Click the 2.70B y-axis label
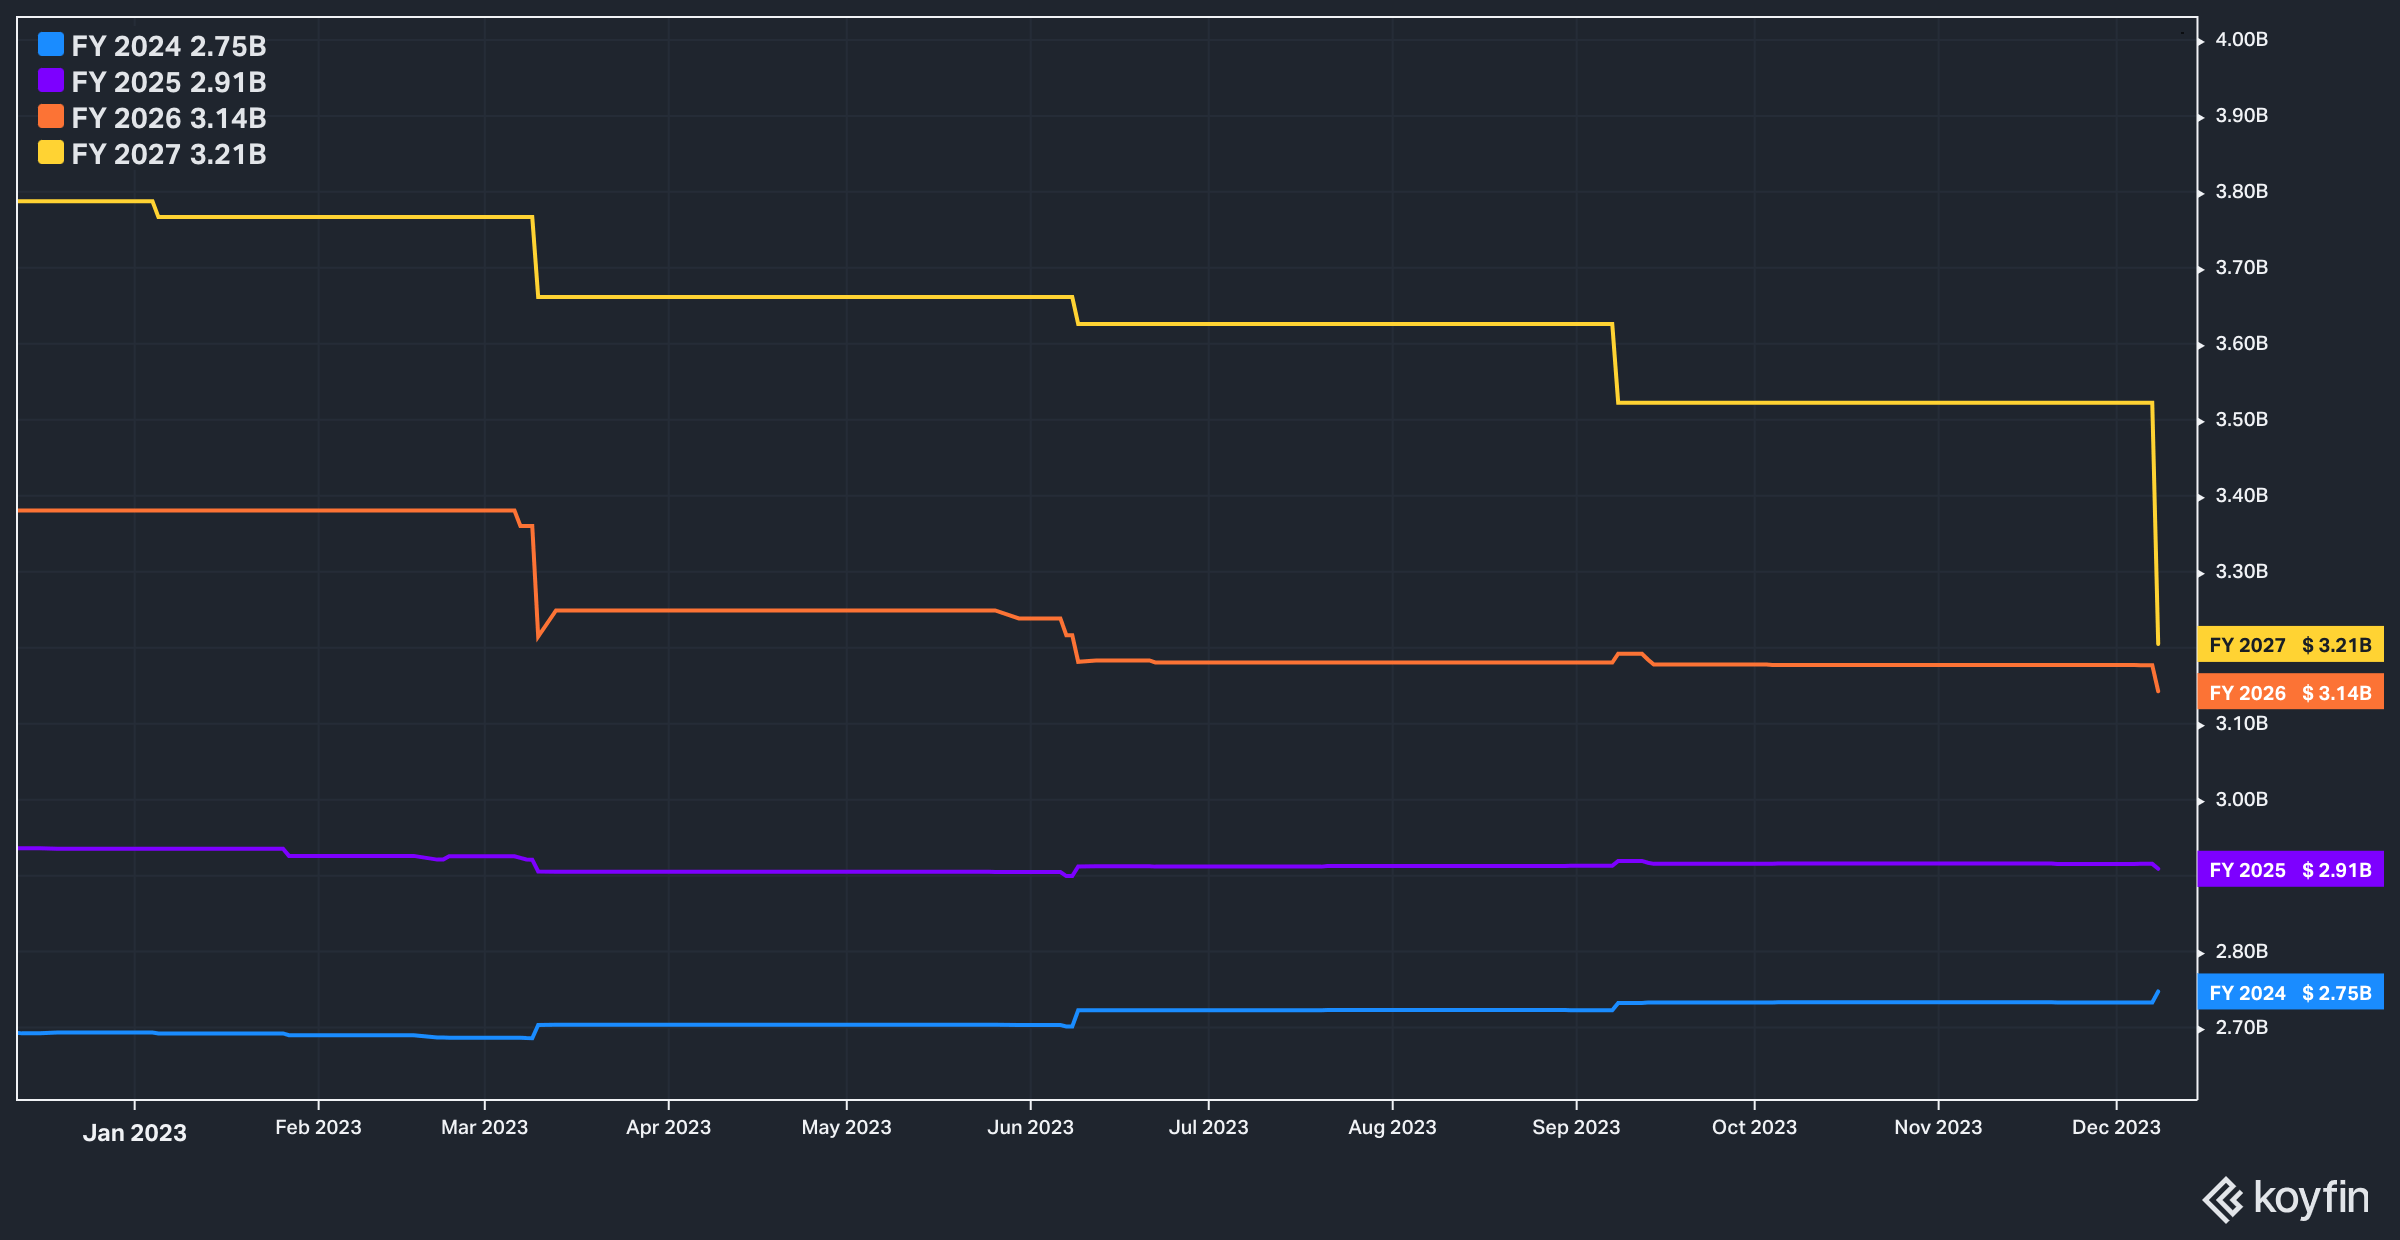 point(2241,1027)
